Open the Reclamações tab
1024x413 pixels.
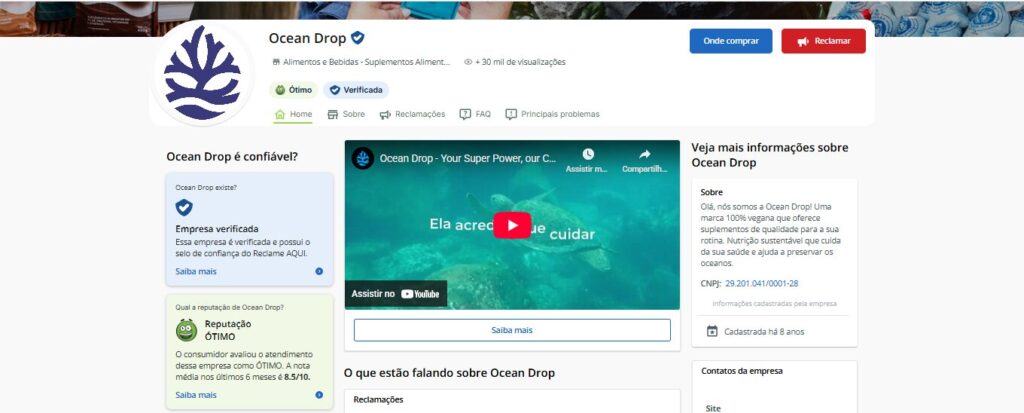coord(412,114)
